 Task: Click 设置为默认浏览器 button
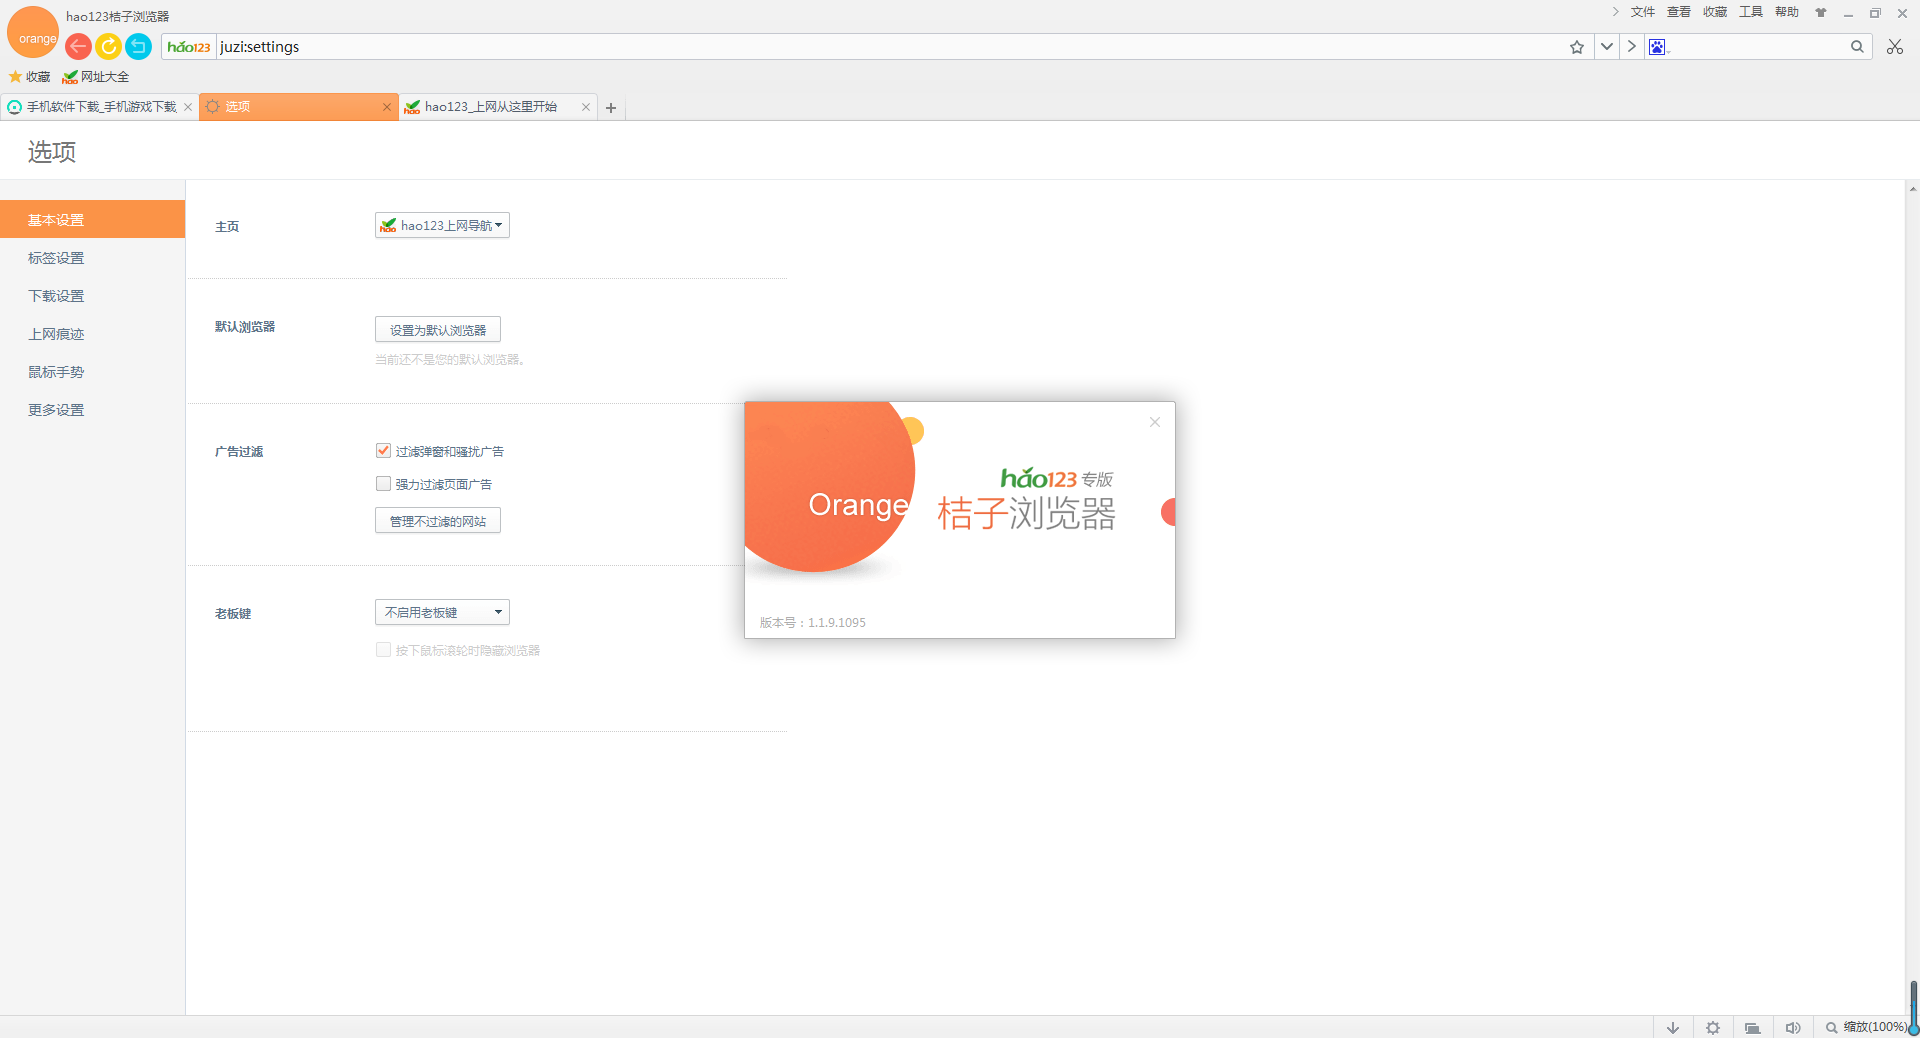pos(438,329)
